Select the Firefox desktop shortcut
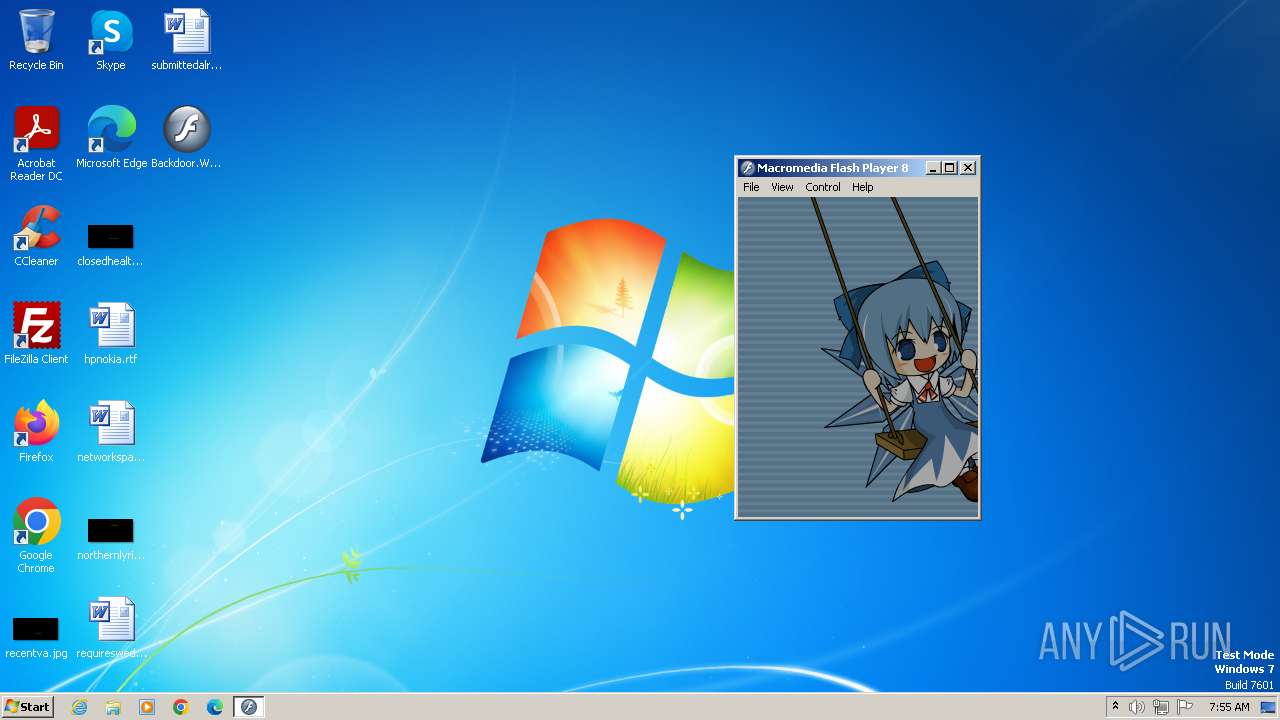1280x720 pixels. [36, 432]
